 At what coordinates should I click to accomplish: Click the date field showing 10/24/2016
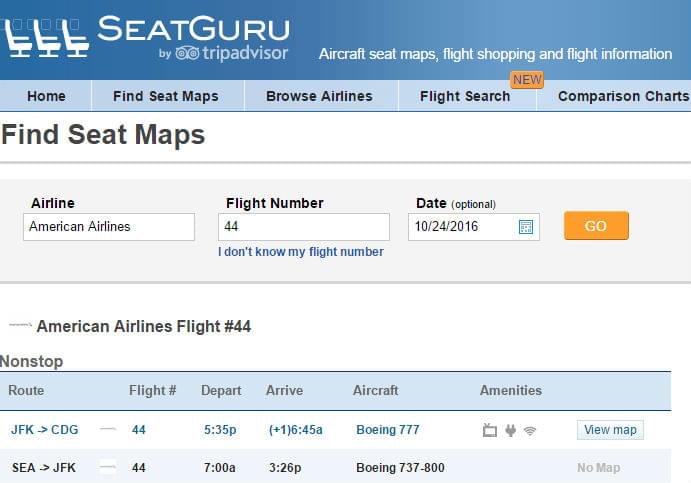[x=463, y=227]
